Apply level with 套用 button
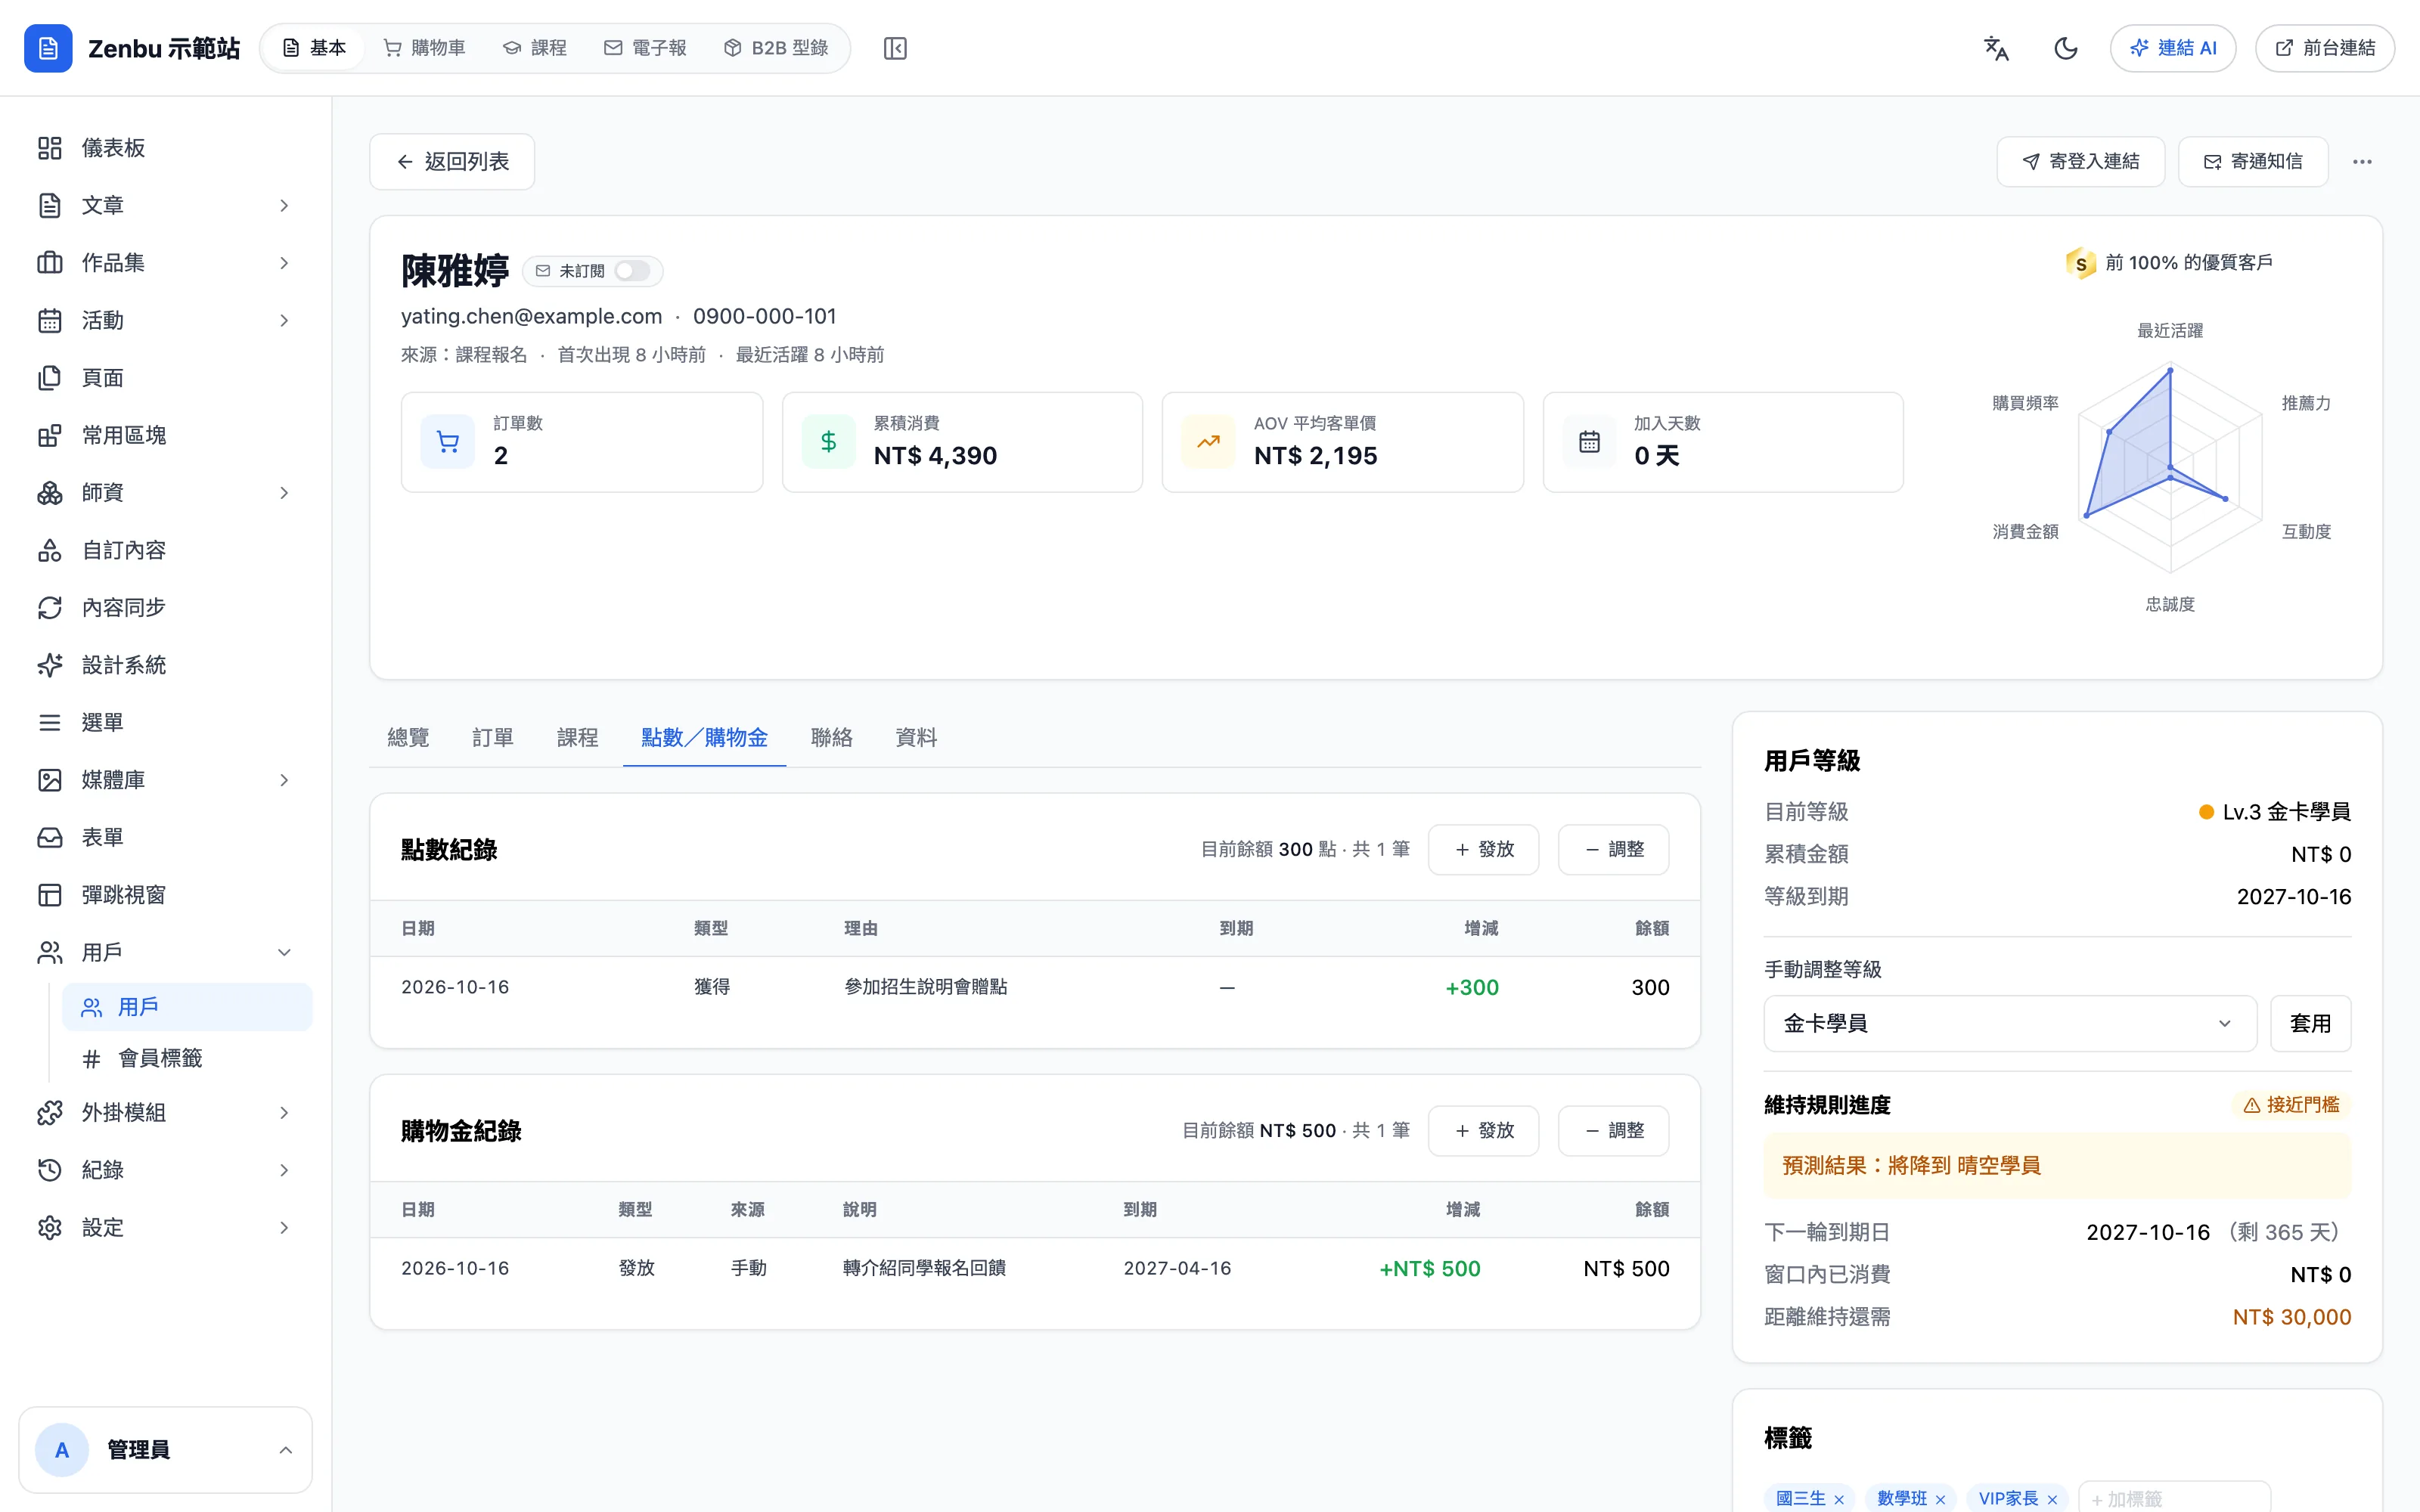 coord(2310,1023)
